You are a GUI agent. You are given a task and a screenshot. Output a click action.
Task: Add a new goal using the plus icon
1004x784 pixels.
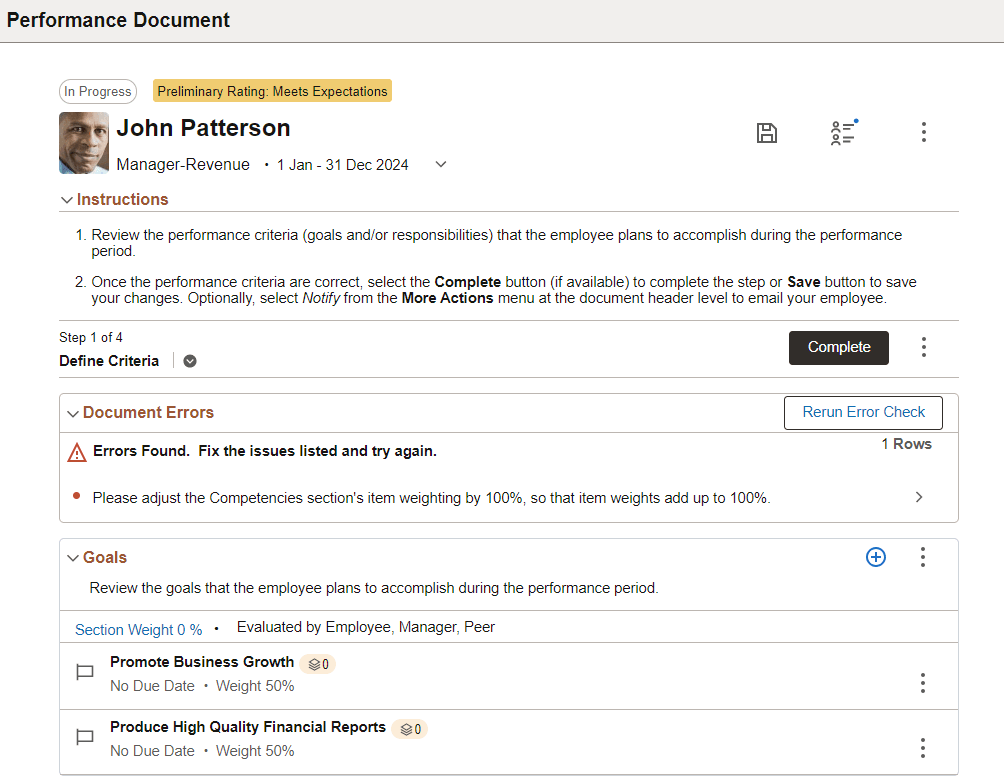pyautogui.click(x=876, y=557)
